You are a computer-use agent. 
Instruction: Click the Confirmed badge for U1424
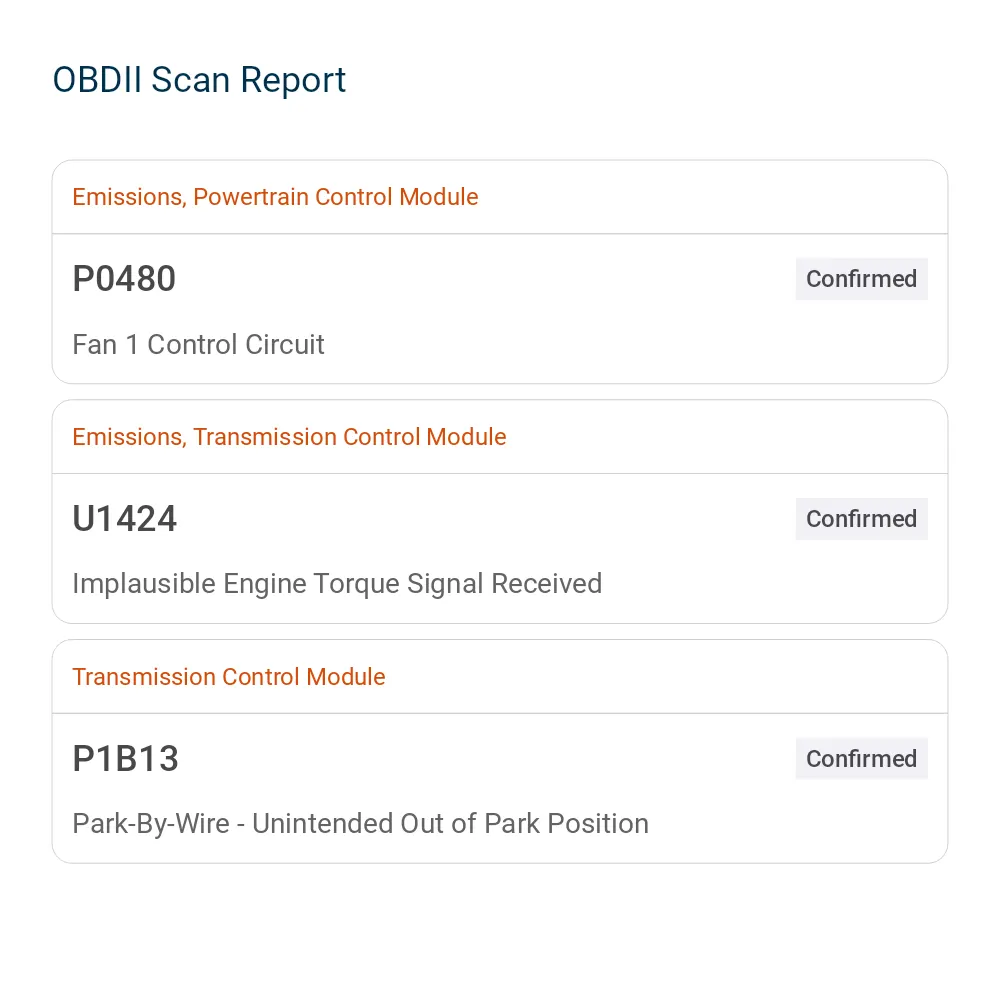(861, 518)
